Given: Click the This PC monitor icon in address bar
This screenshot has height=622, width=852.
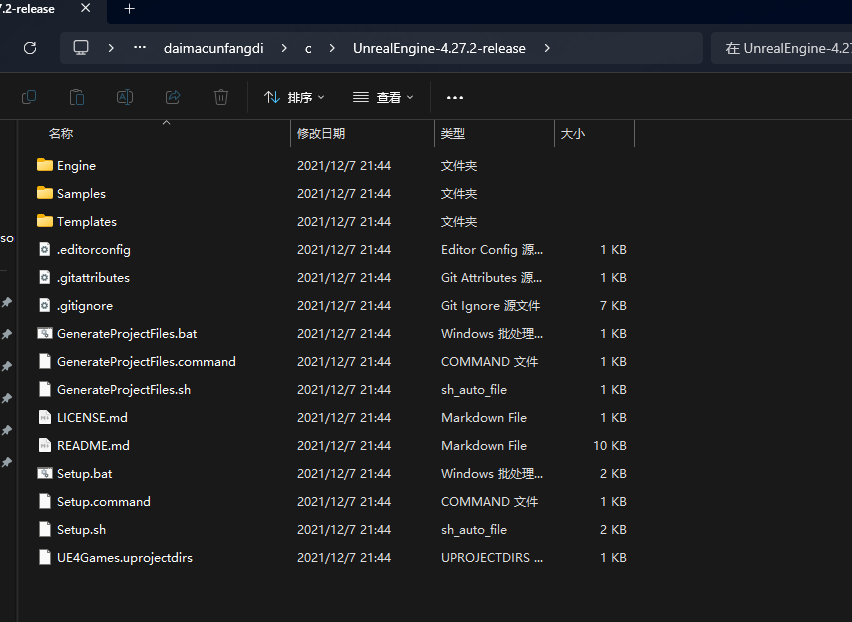Looking at the screenshot, I should 81,48.
